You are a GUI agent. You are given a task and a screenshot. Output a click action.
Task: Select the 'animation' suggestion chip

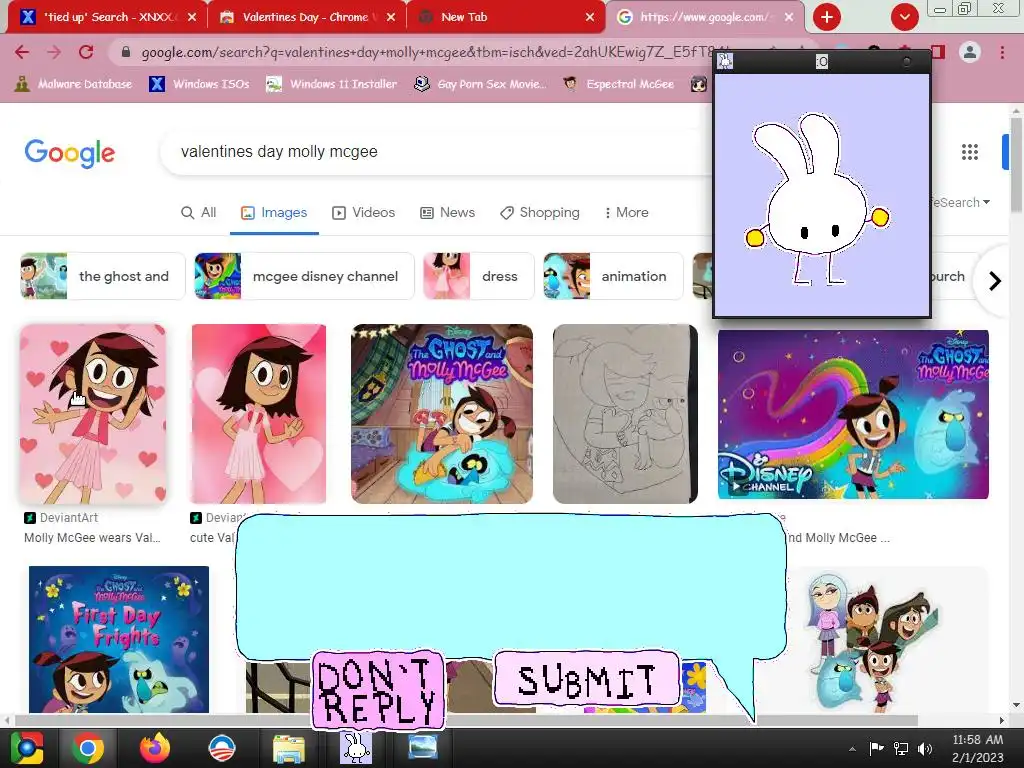coord(613,276)
